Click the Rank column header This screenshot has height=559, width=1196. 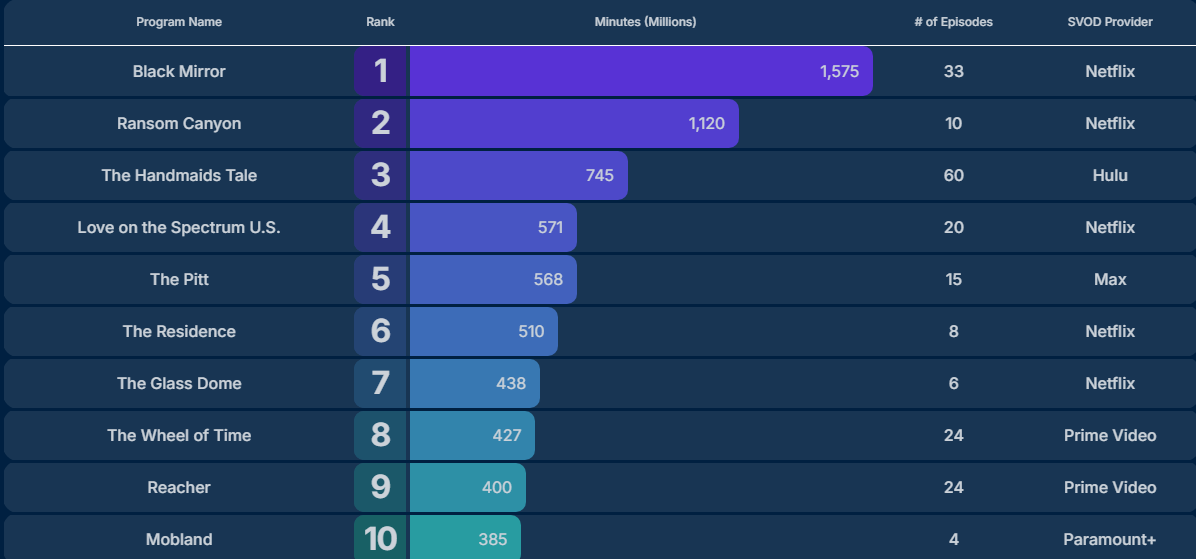pos(380,22)
